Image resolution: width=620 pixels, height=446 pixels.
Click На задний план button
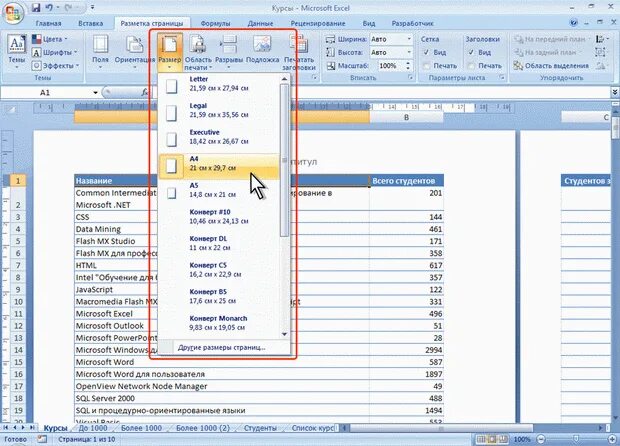pos(548,52)
